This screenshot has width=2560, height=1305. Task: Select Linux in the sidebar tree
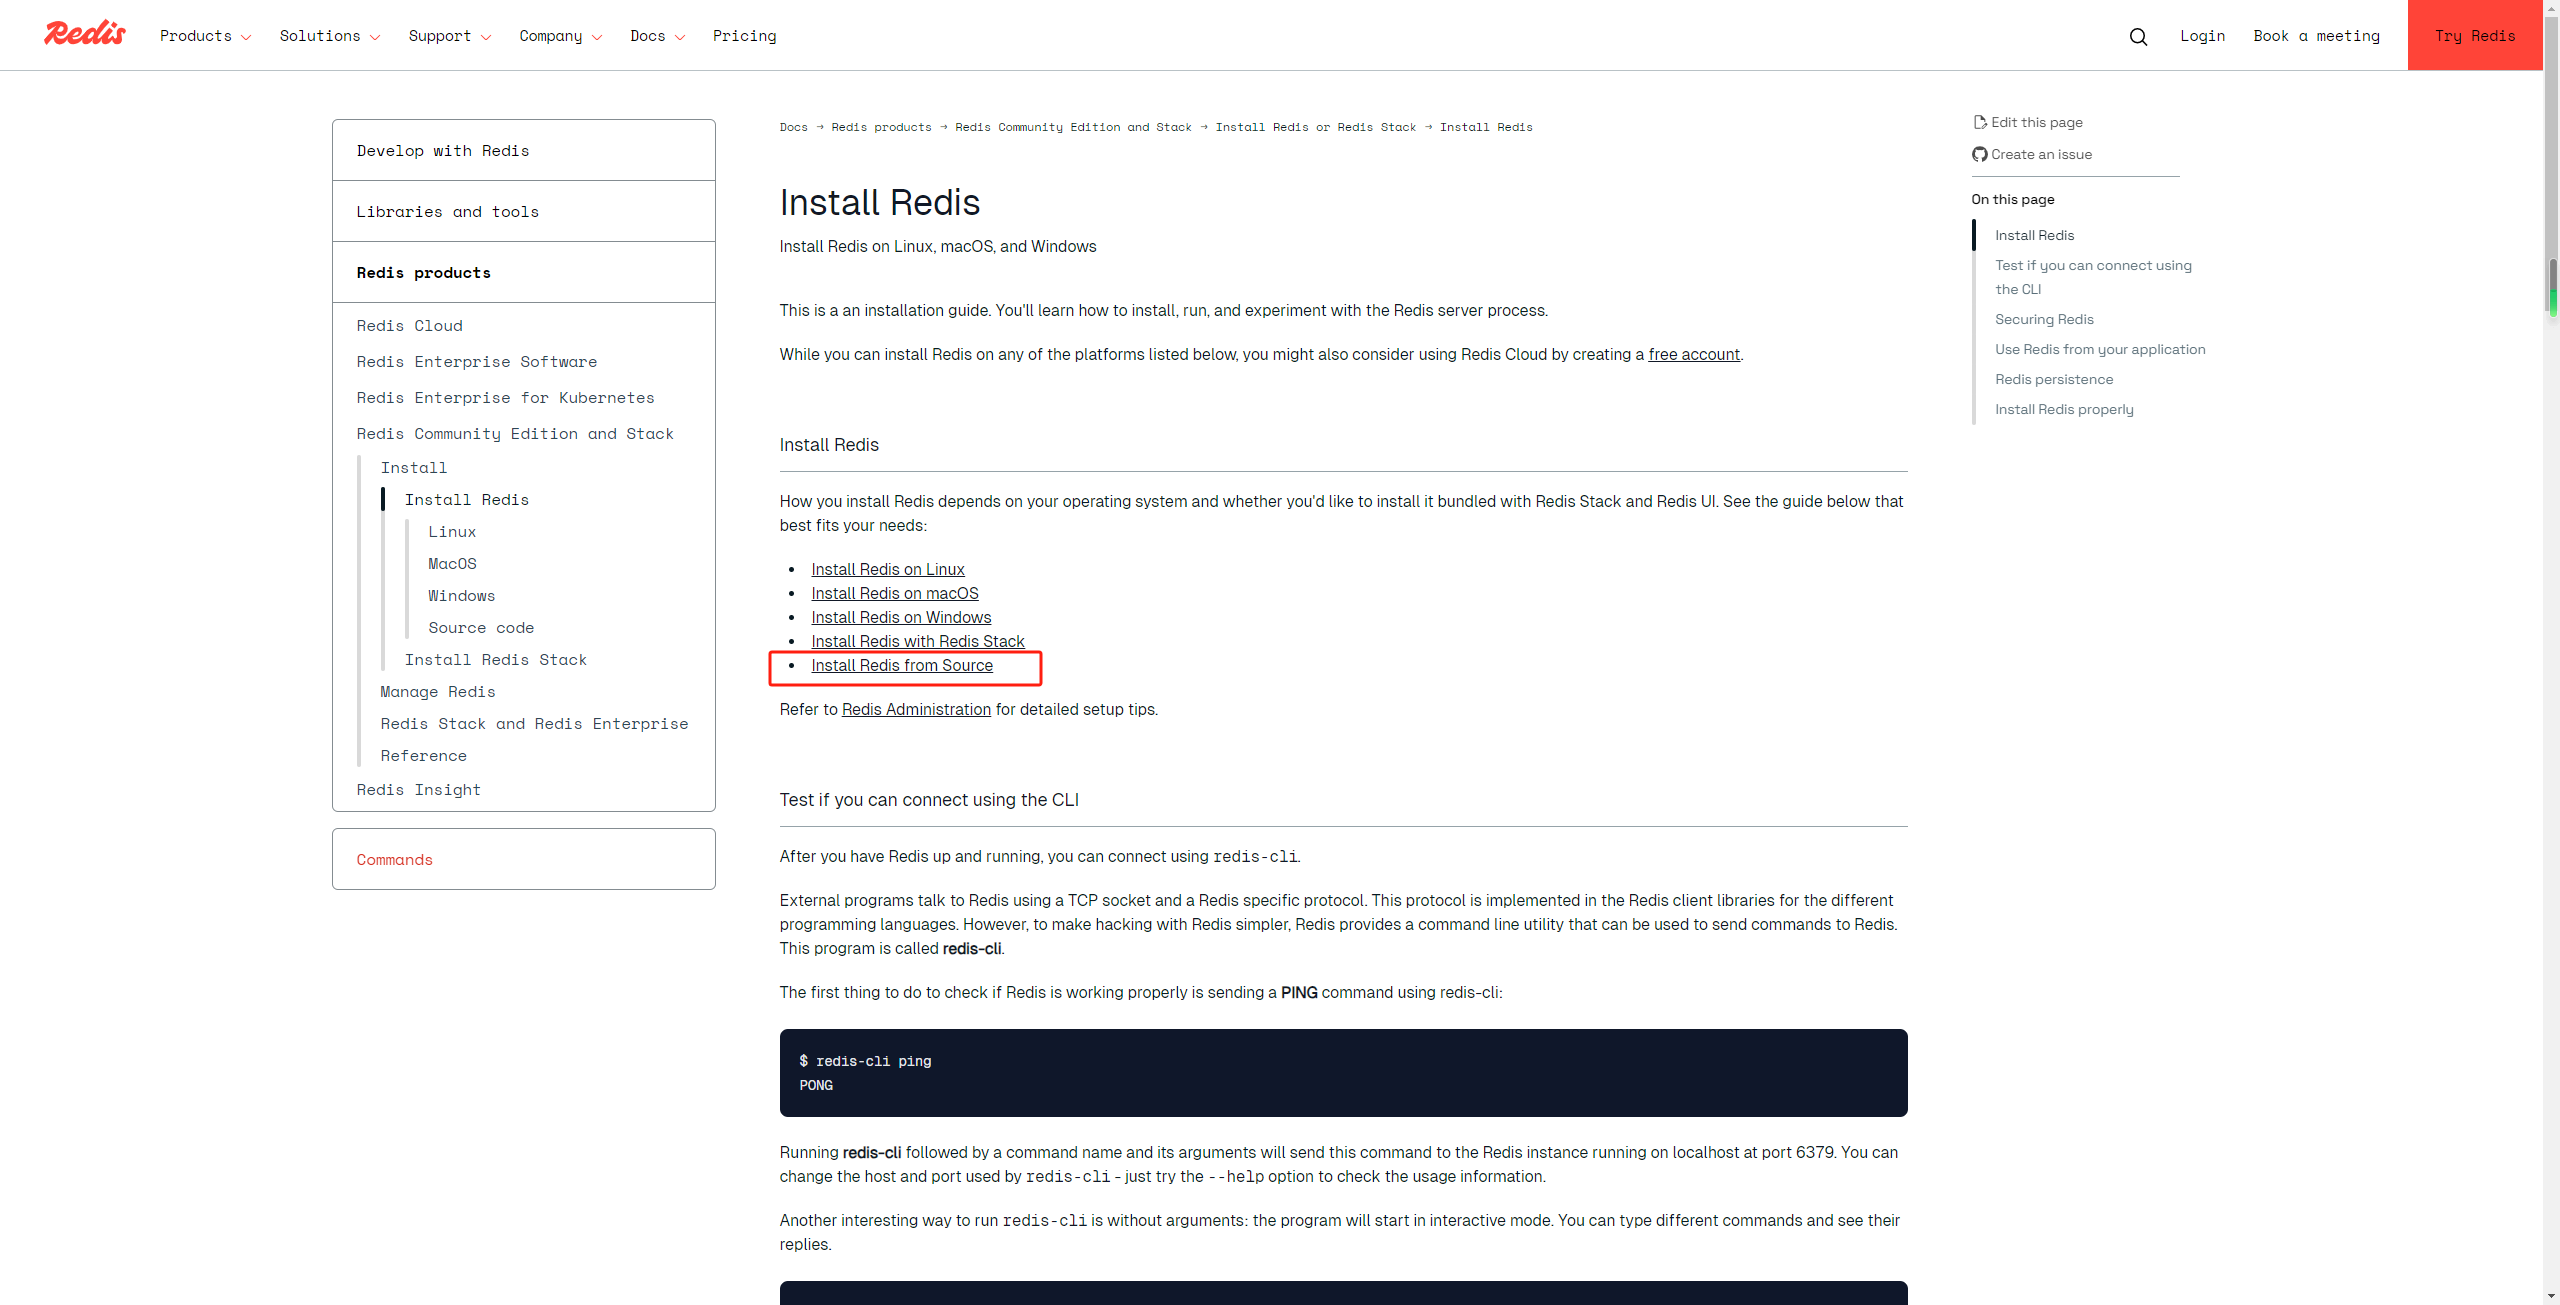tap(452, 532)
